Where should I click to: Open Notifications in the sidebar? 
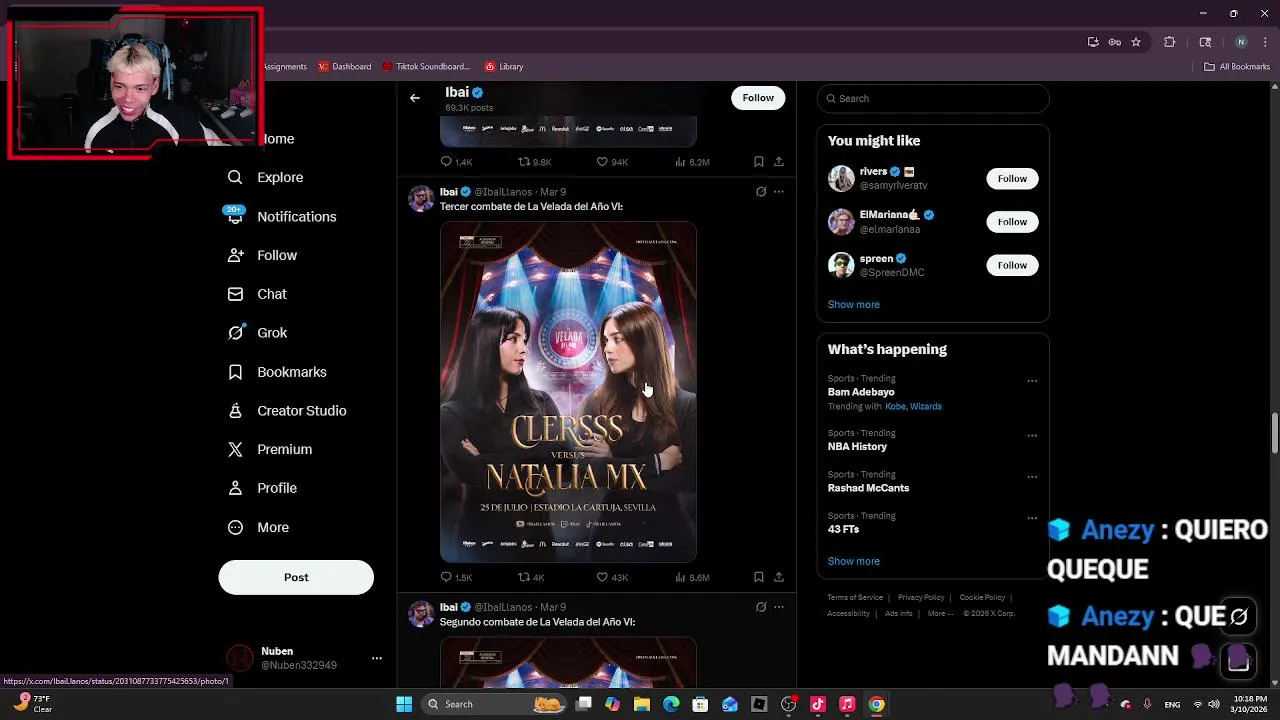tap(281, 216)
